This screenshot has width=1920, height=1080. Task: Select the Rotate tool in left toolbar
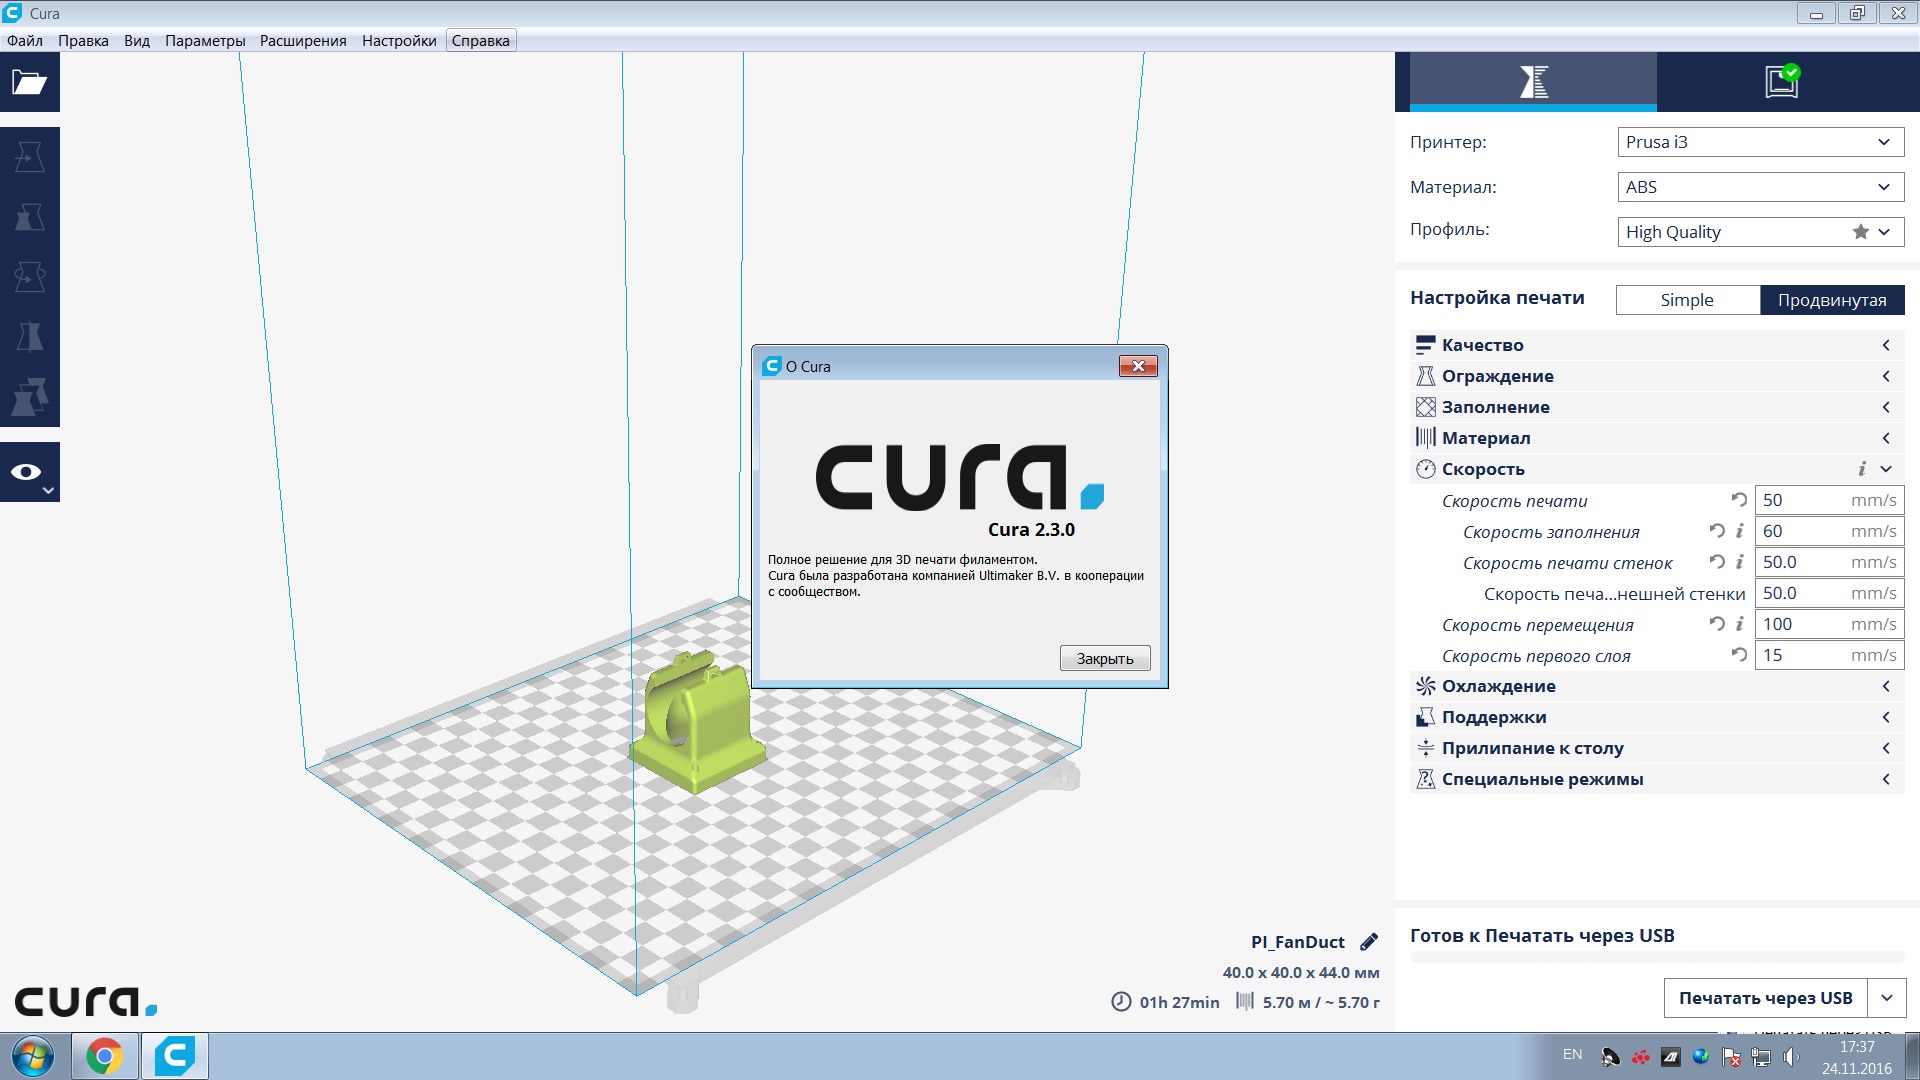click(29, 277)
